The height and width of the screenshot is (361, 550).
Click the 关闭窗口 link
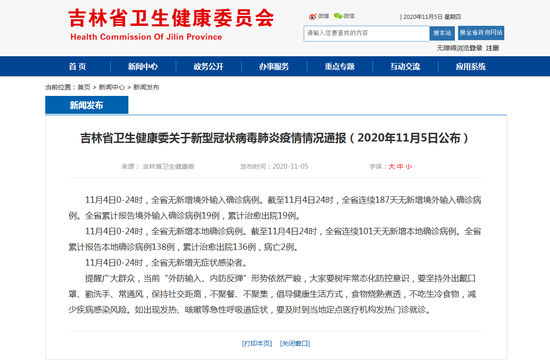click(x=295, y=343)
